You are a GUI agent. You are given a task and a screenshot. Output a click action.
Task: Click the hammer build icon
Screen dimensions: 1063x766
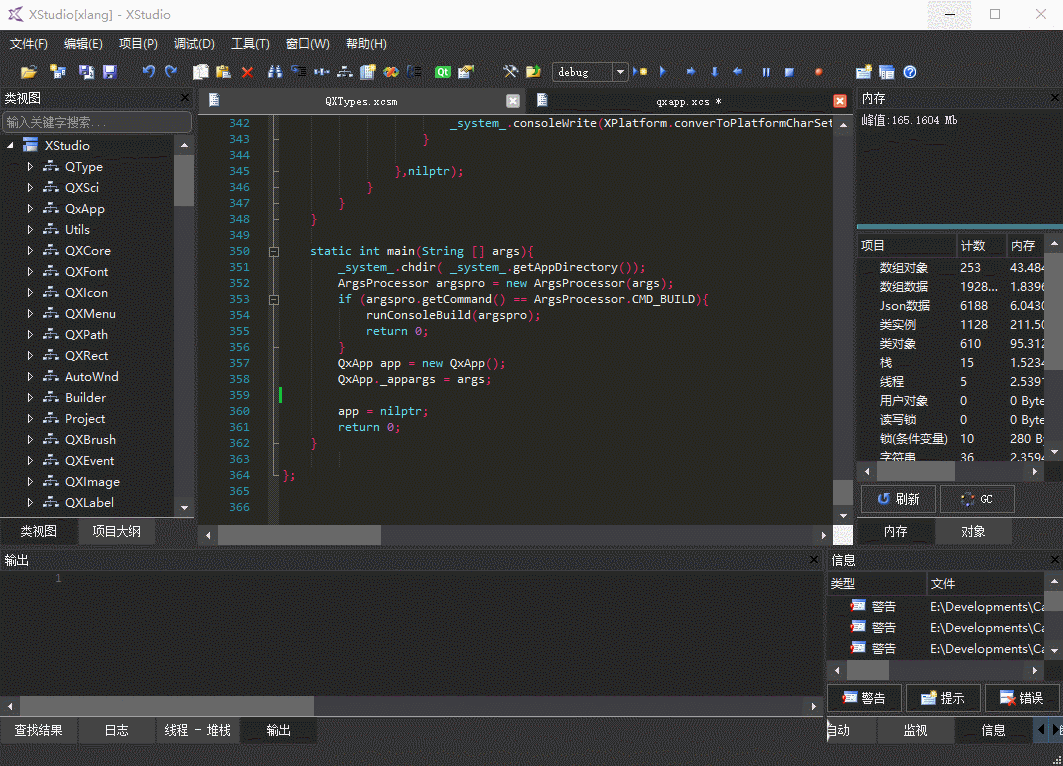pyautogui.click(x=510, y=72)
